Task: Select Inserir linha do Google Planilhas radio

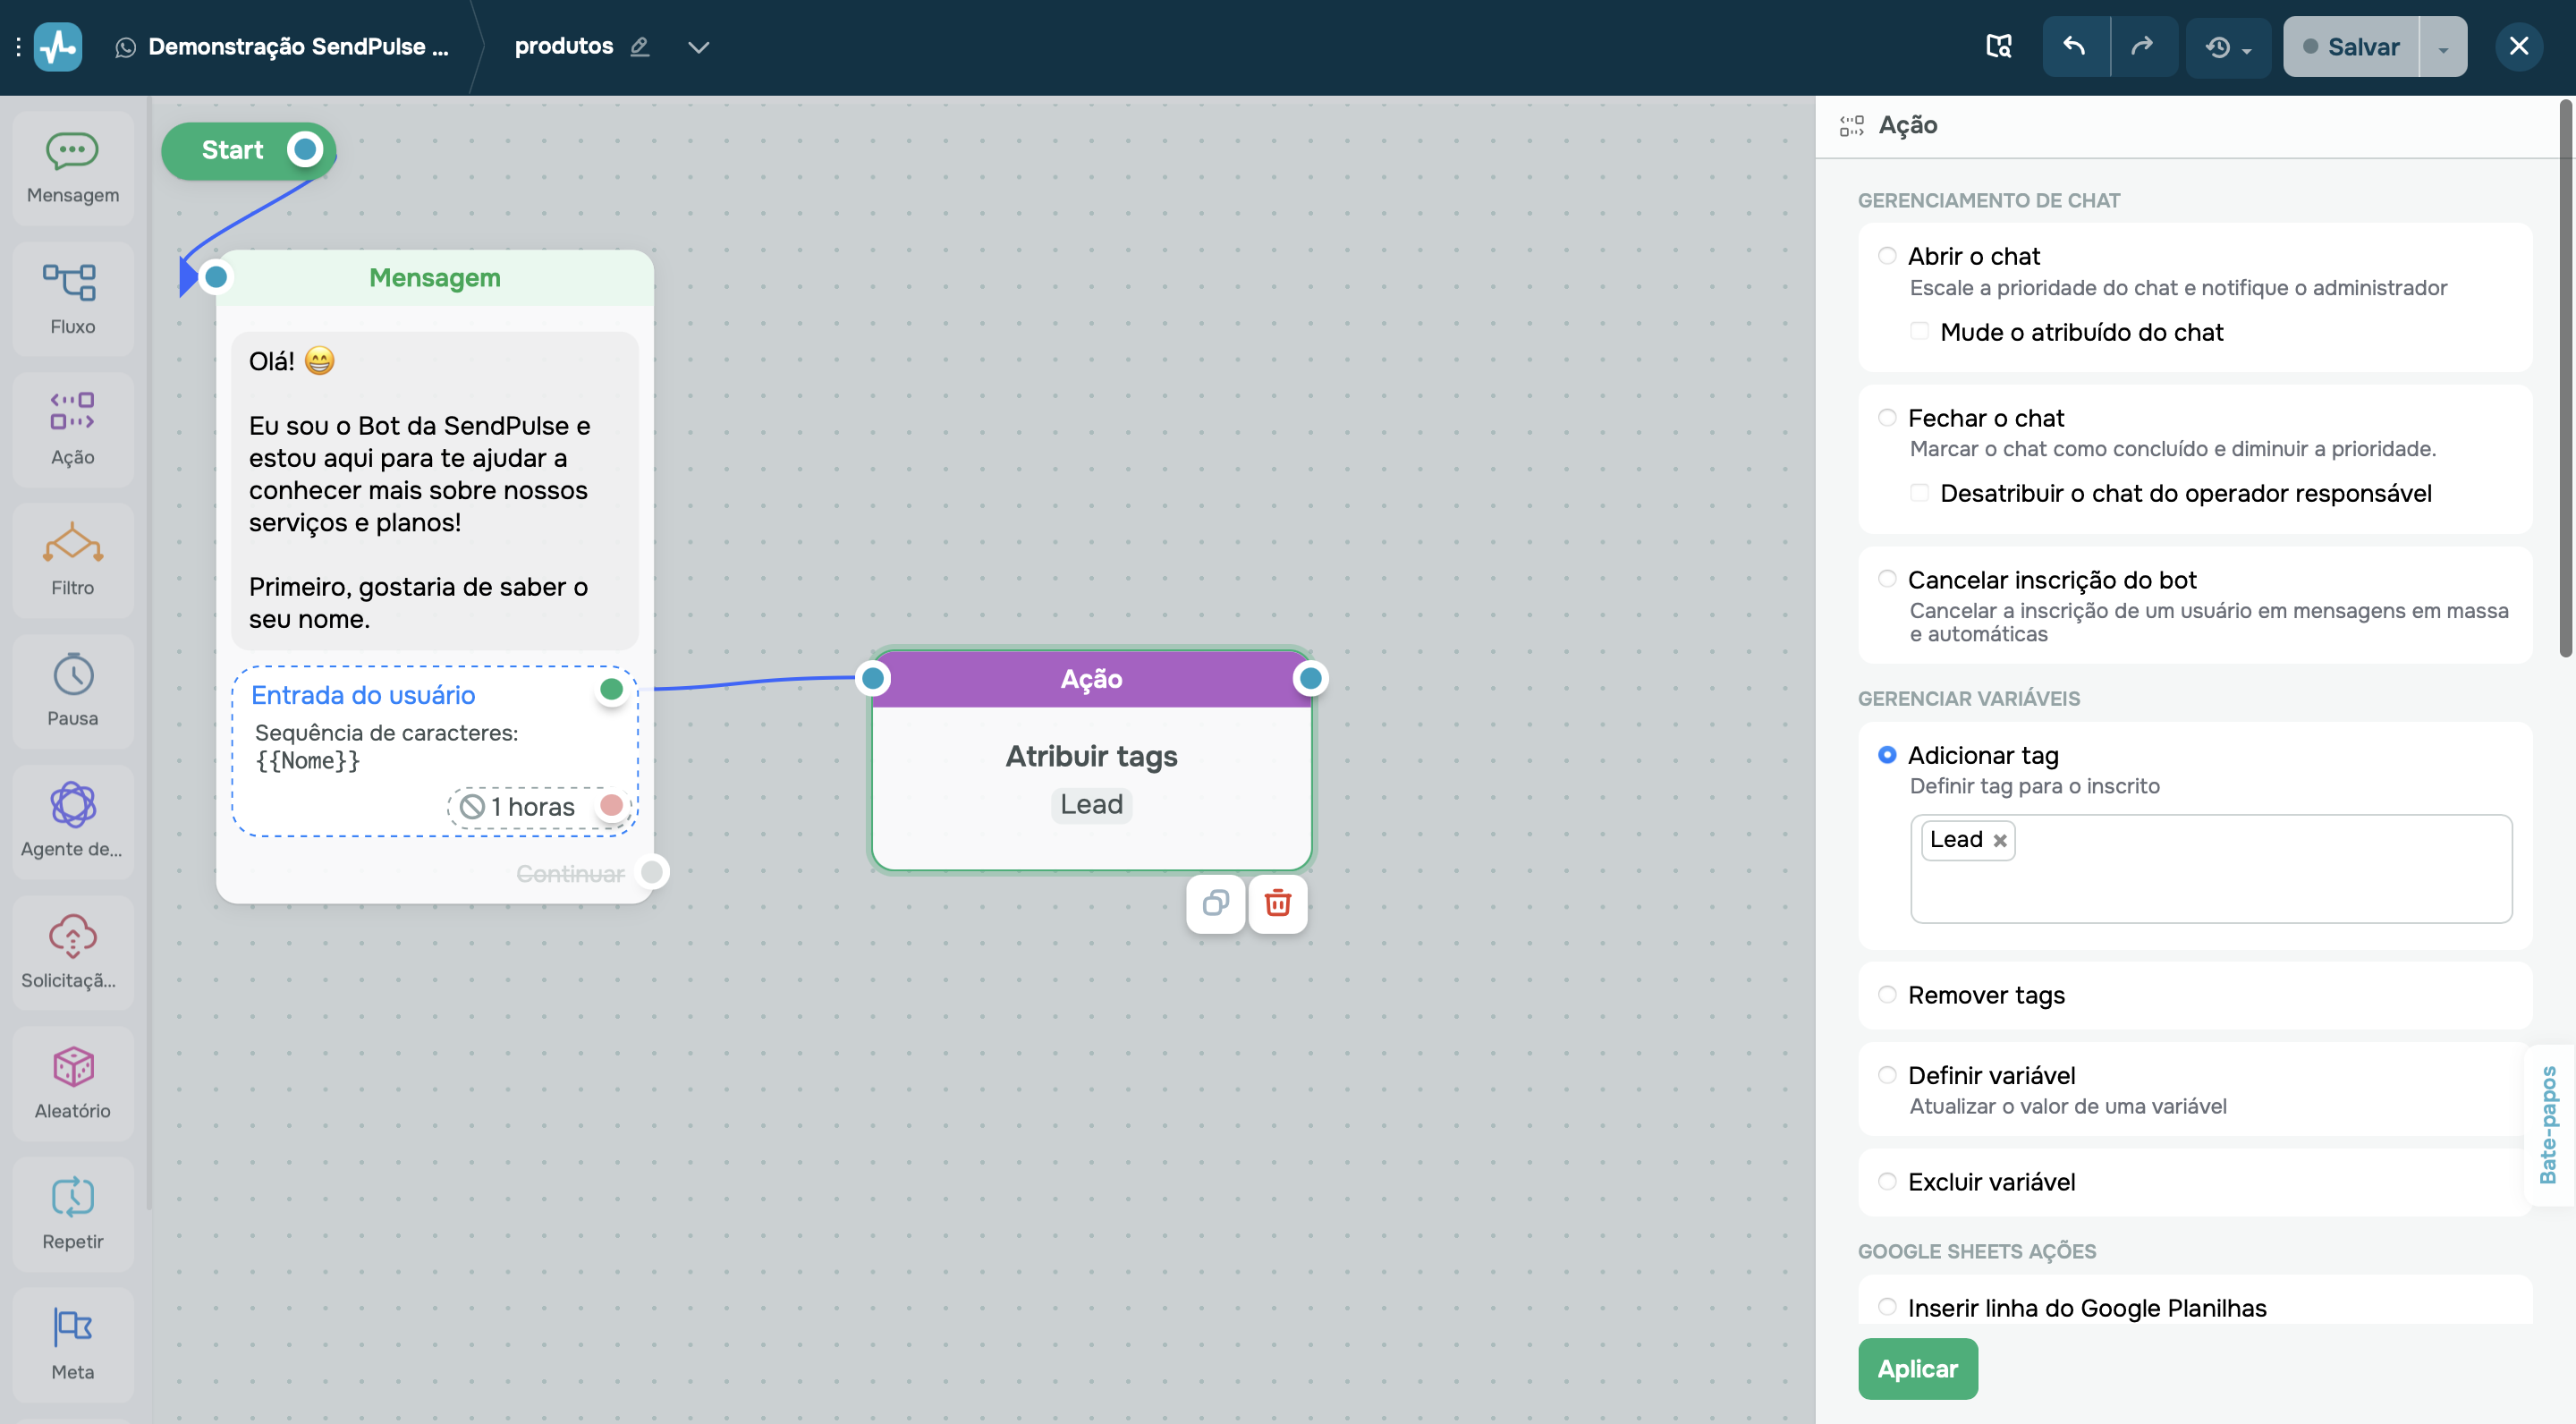Action: pyautogui.click(x=1886, y=1307)
